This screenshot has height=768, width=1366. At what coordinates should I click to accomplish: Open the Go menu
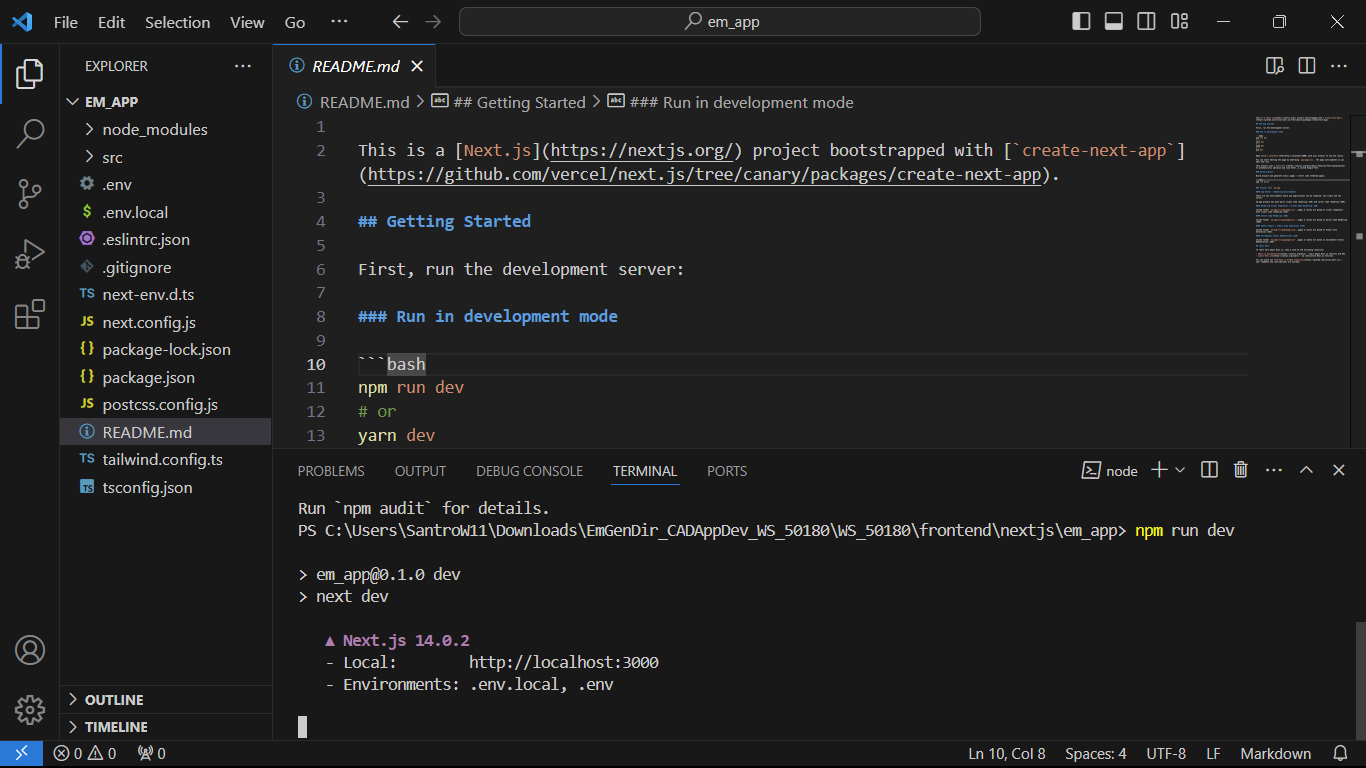[x=295, y=22]
